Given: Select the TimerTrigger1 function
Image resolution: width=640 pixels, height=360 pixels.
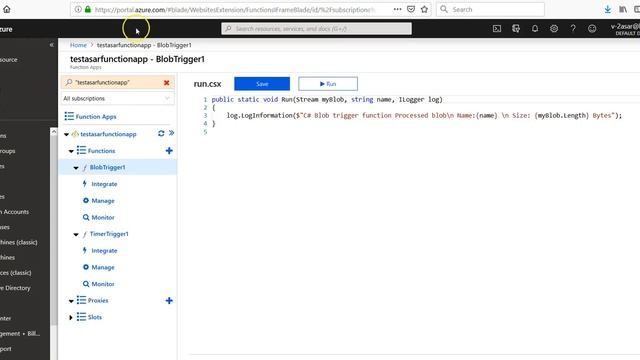Looking at the screenshot, I should point(109,234).
